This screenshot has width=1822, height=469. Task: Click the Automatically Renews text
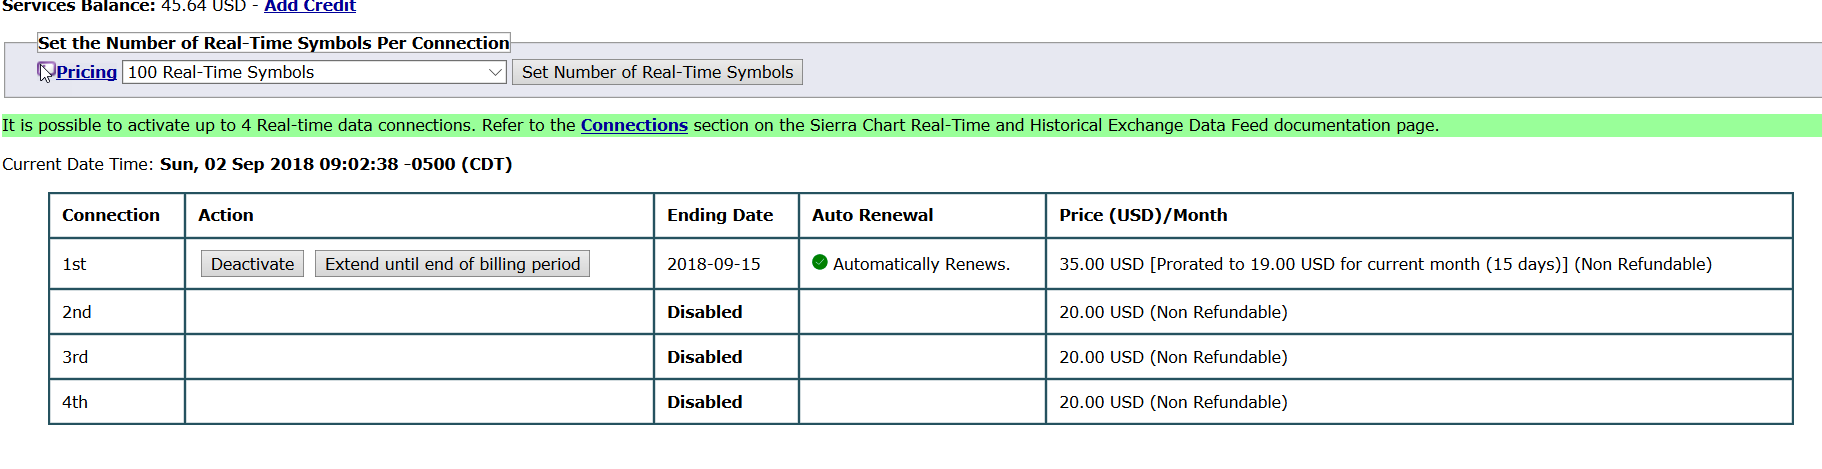click(921, 264)
